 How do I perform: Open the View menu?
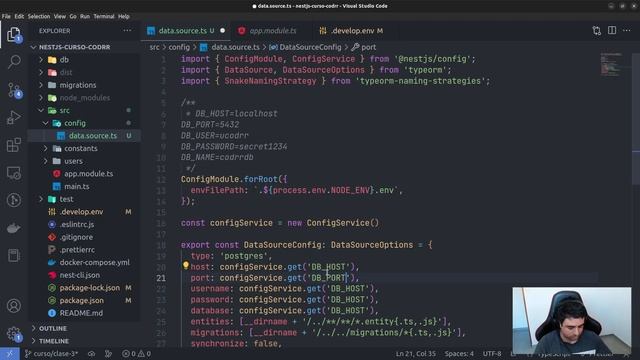pos(60,16)
